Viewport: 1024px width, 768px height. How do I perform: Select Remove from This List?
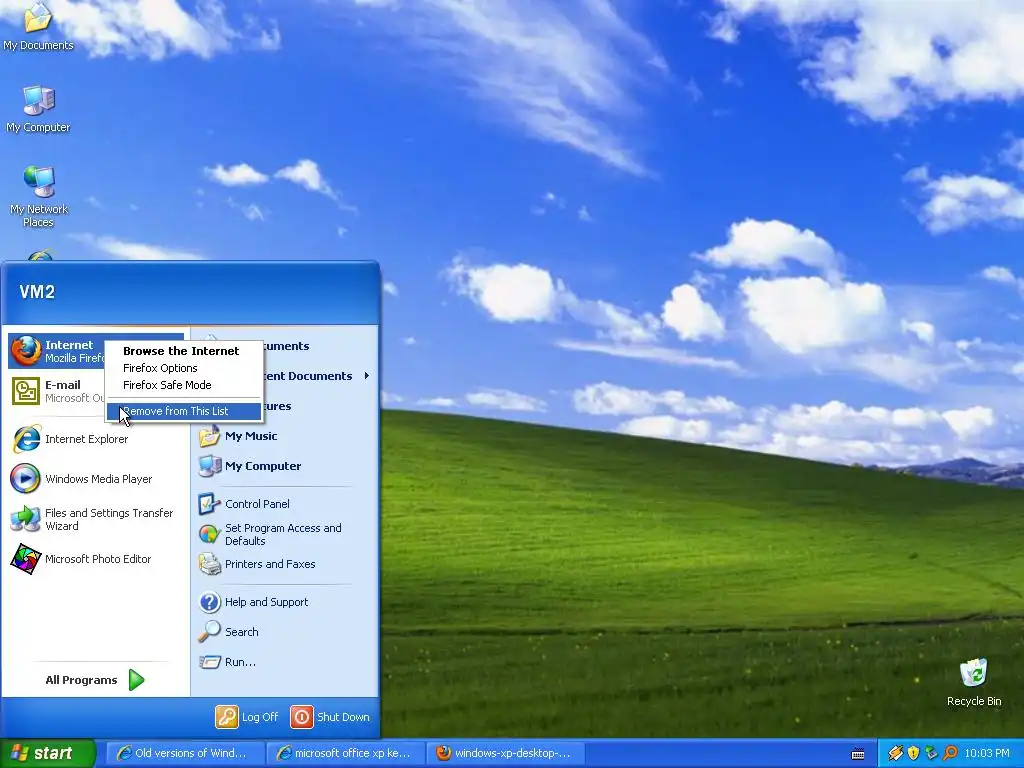tap(184, 411)
